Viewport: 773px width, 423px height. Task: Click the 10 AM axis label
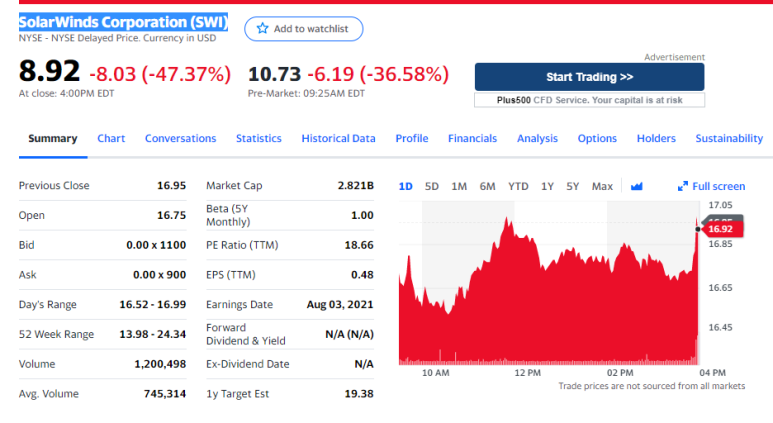(435, 373)
